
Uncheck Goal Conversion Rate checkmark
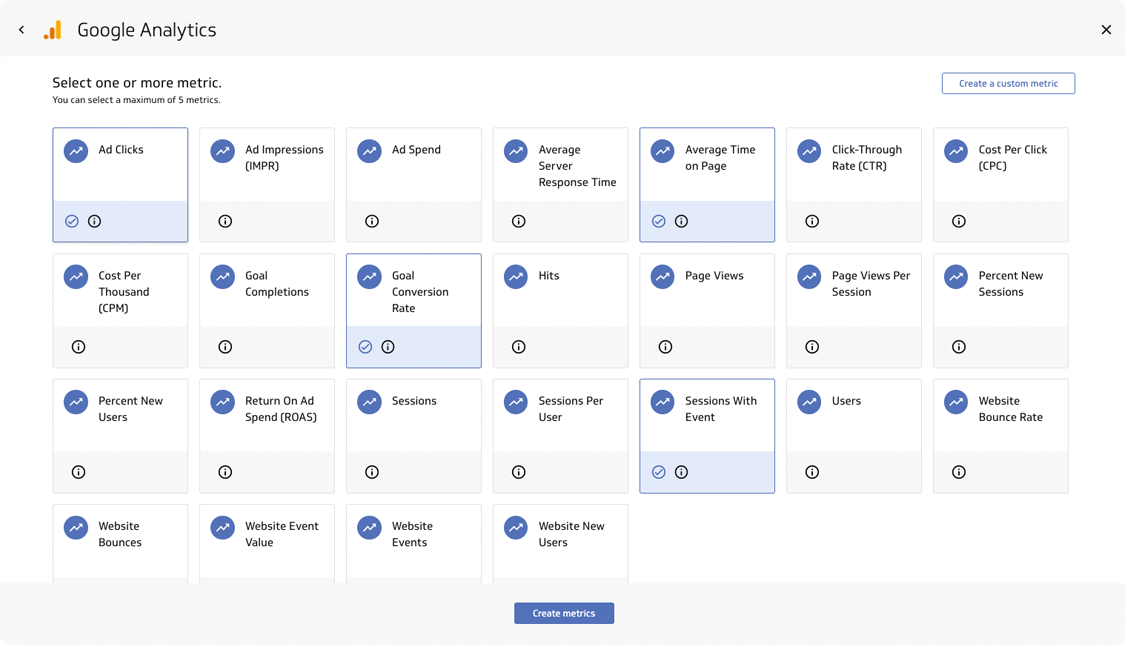click(365, 347)
